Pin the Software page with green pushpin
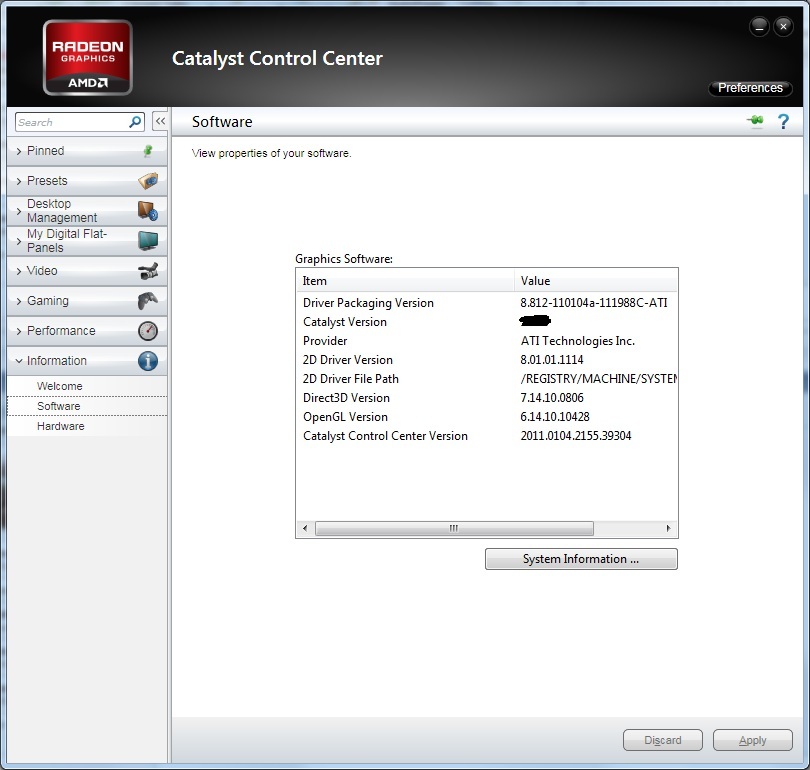This screenshot has width=810, height=770. [x=755, y=121]
